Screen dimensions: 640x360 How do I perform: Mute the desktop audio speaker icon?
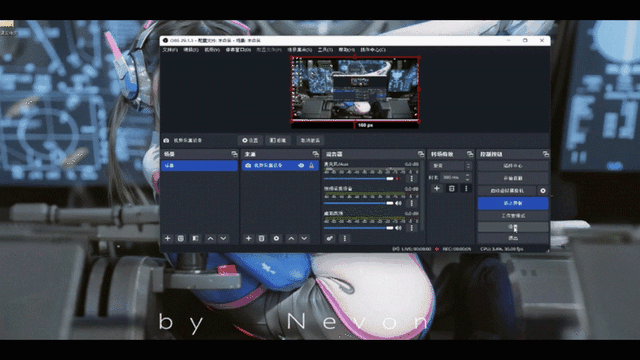[x=398, y=228]
